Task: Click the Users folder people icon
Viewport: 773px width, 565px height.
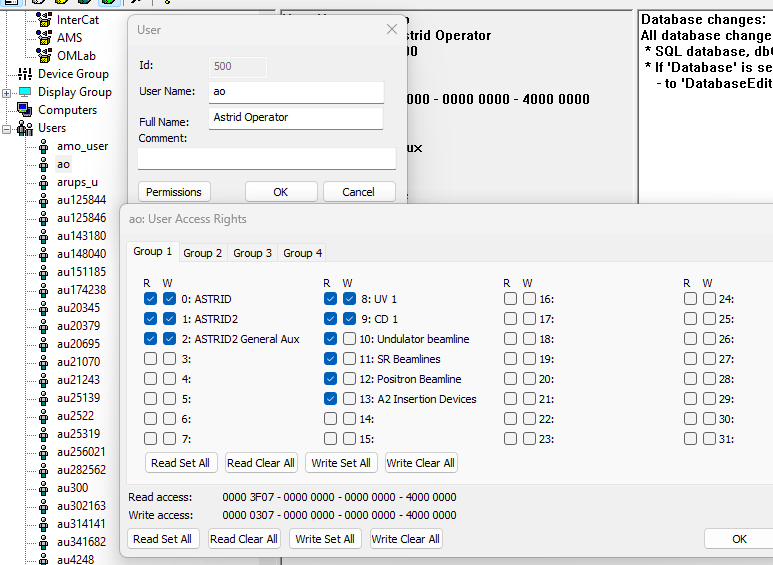Action: click(x=25, y=129)
